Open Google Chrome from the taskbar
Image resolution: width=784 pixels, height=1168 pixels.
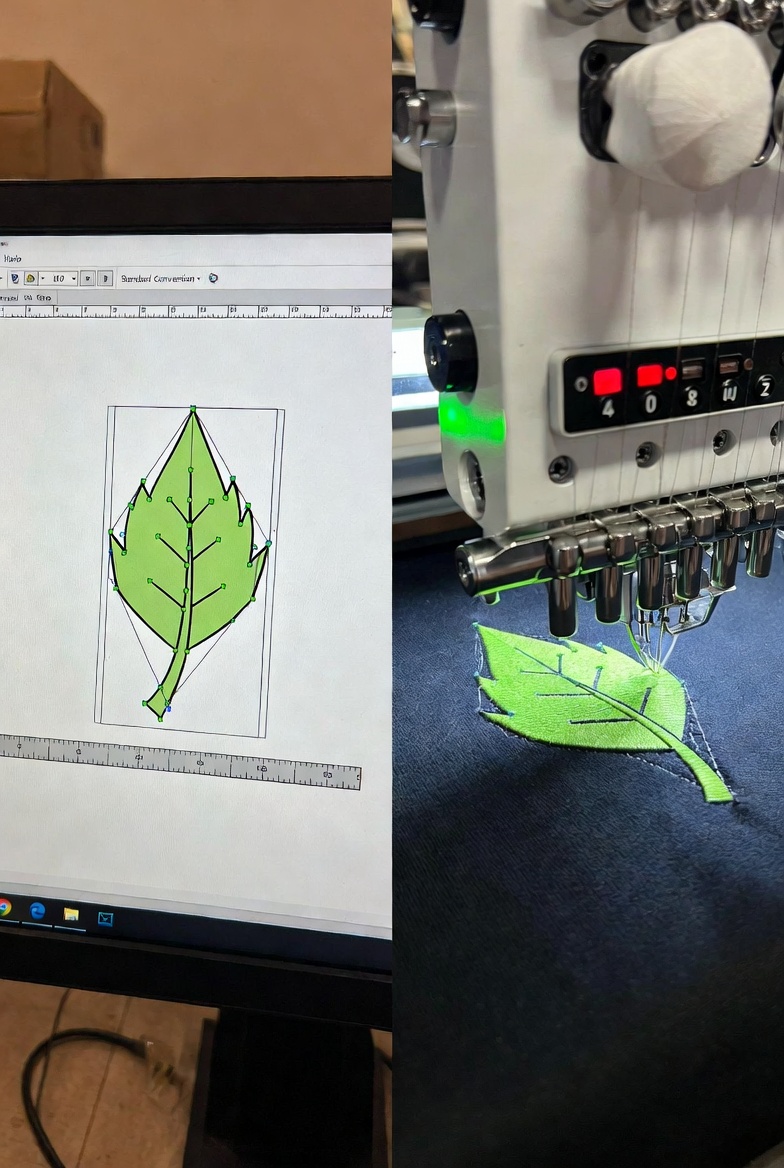click(4, 907)
